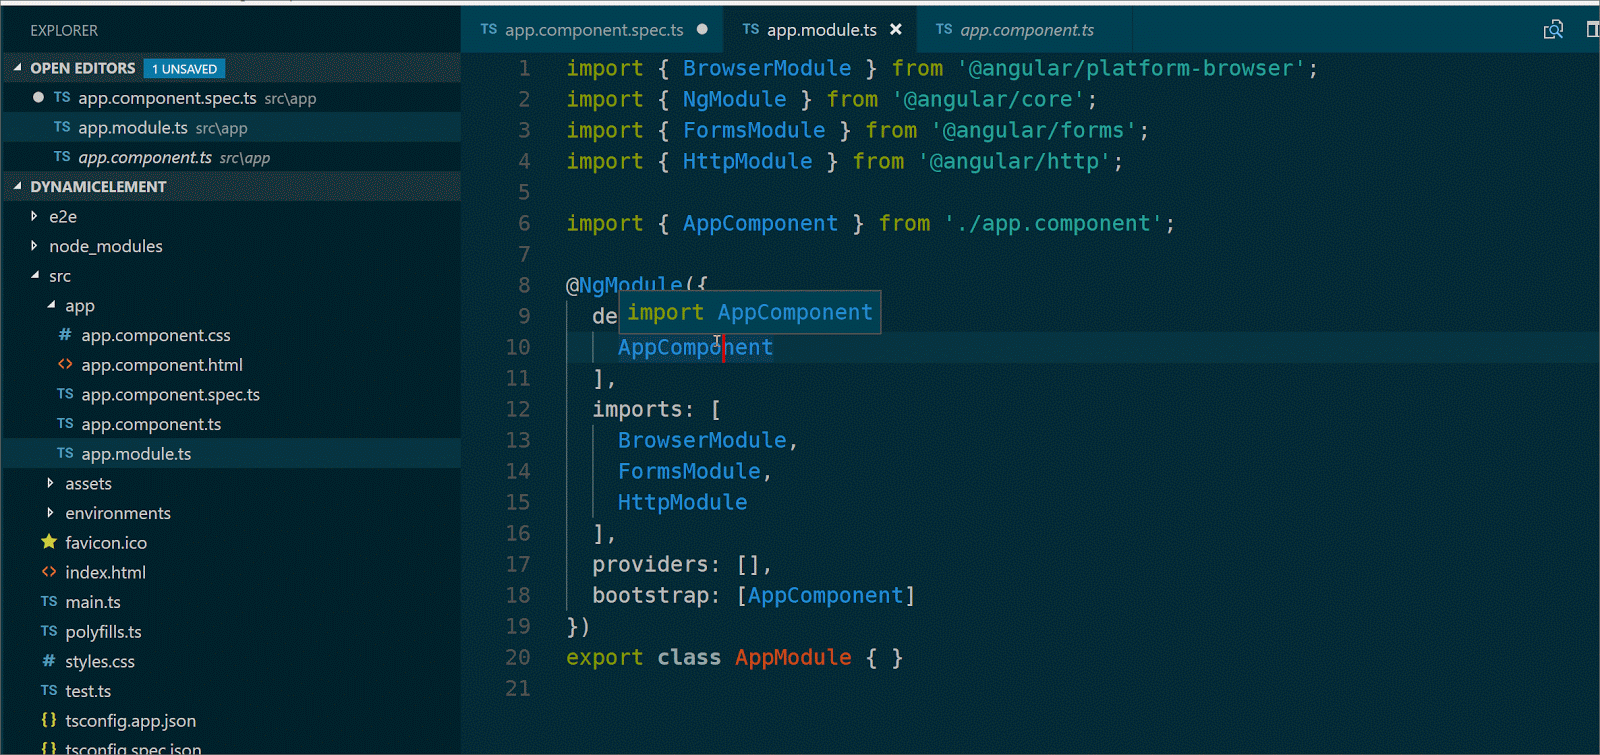
Task: Click the search-in-files icon at top right
Action: tap(1553, 30)
